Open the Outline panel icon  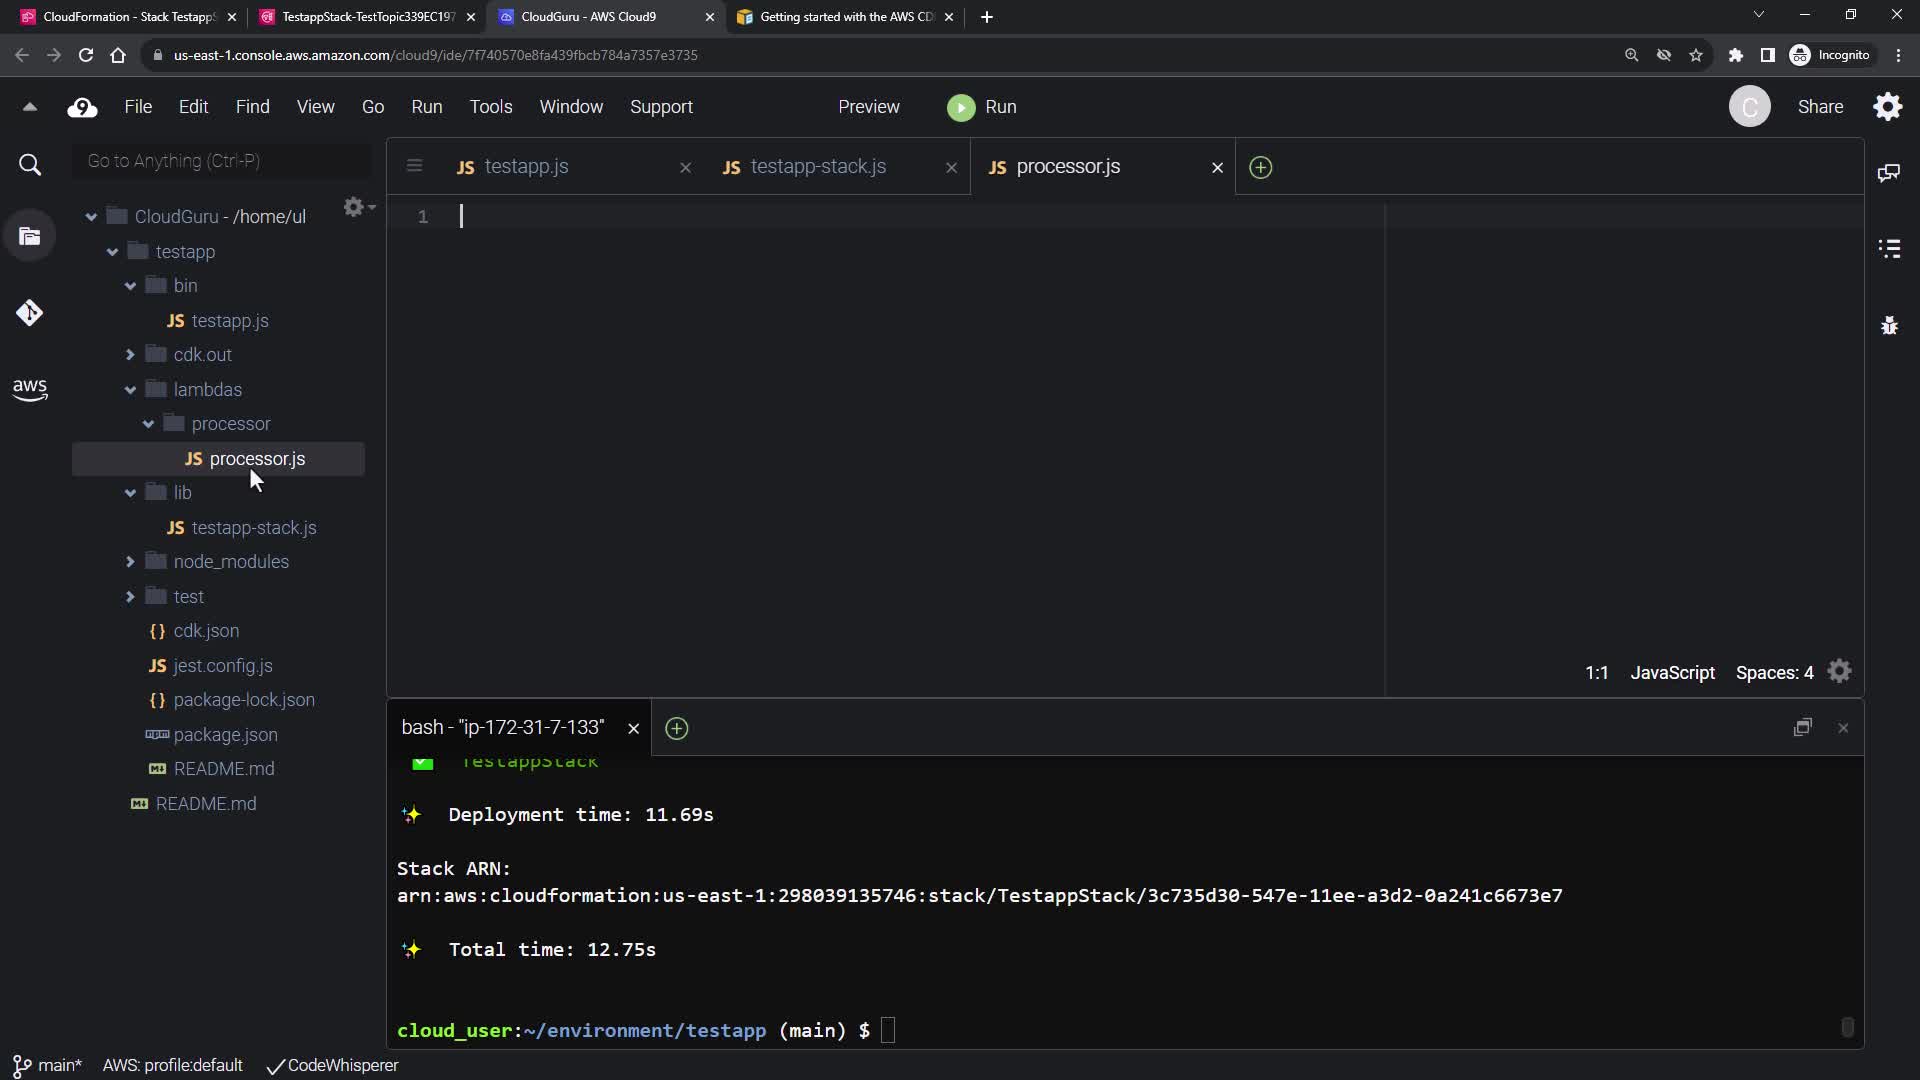coord(1889,249)
